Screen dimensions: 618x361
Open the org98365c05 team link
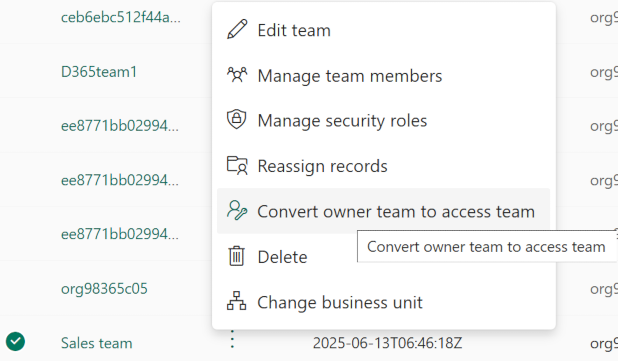(104, 289)
